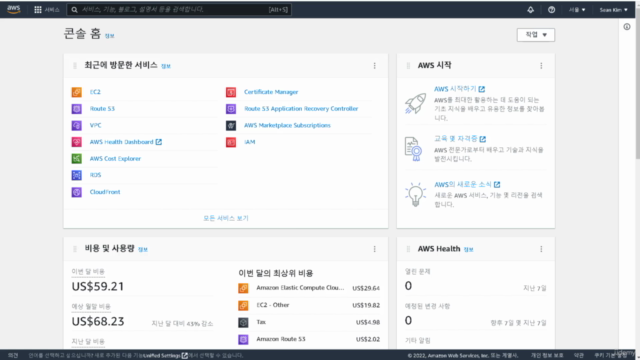640x360 pixels.
Task: Click the IAM service icon
Action: point(231,142)
